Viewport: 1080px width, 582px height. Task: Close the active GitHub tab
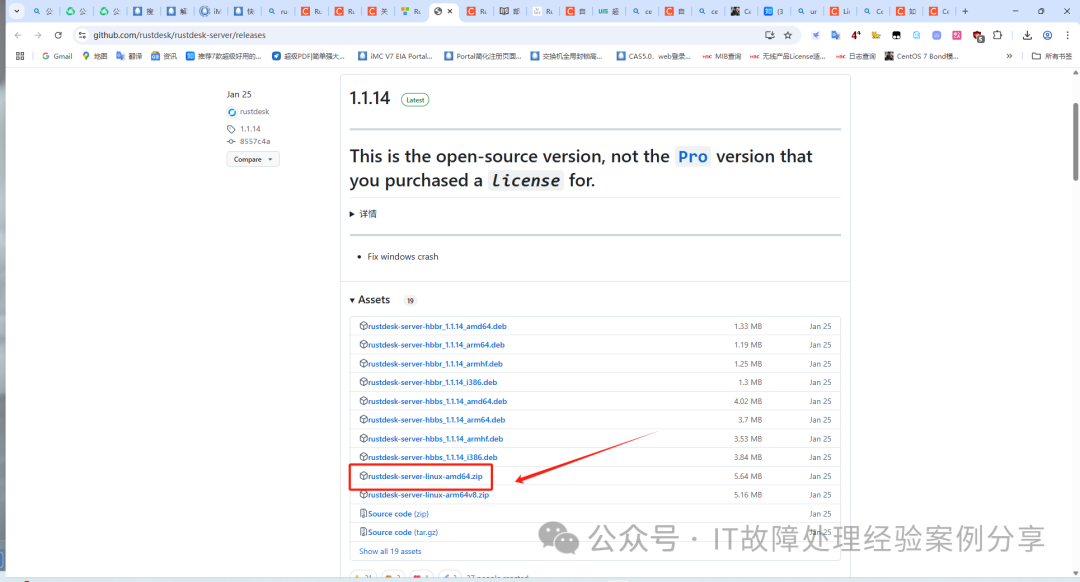(450, 11)
